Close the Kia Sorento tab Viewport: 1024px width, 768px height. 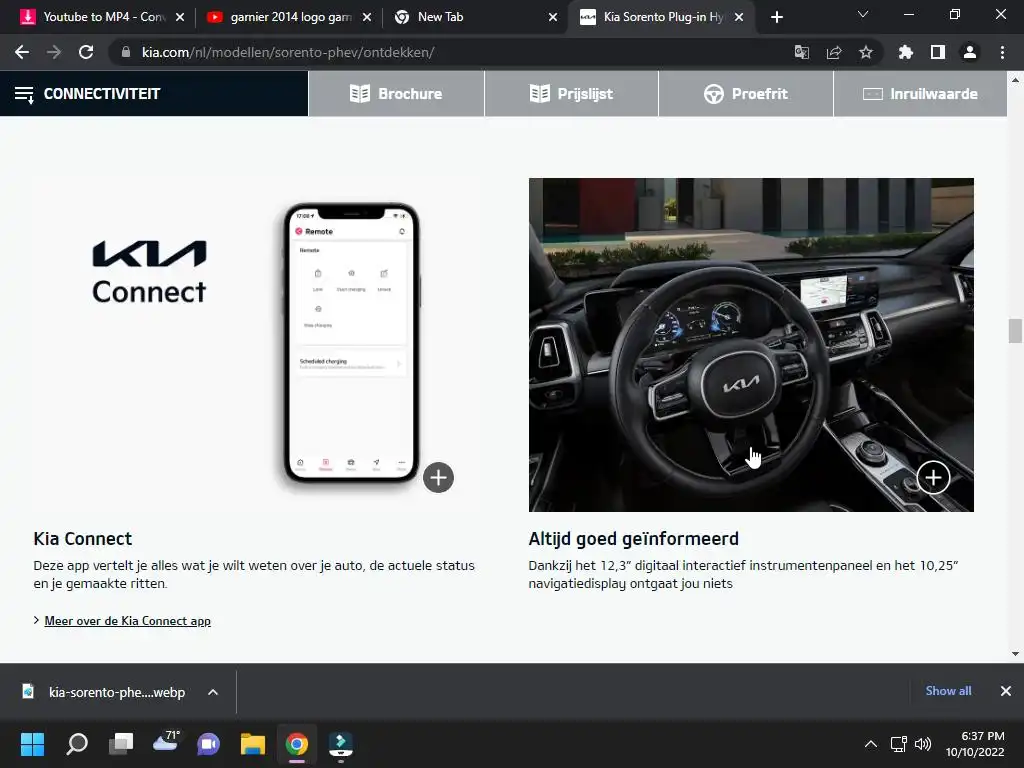click(x=739, y=17)
